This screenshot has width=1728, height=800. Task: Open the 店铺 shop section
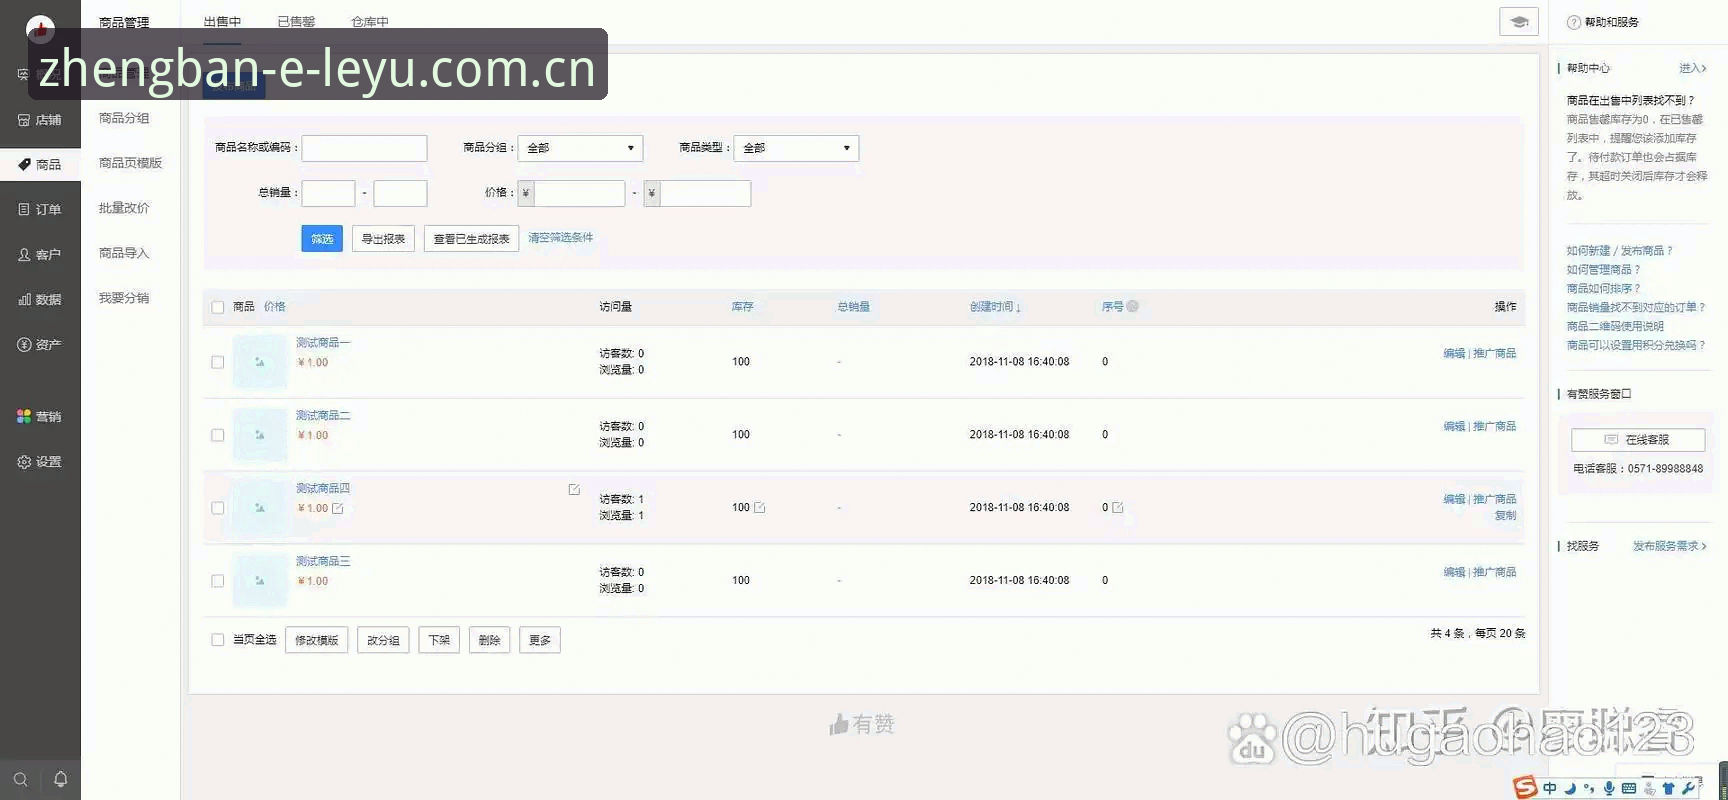[x=40, y=120]
